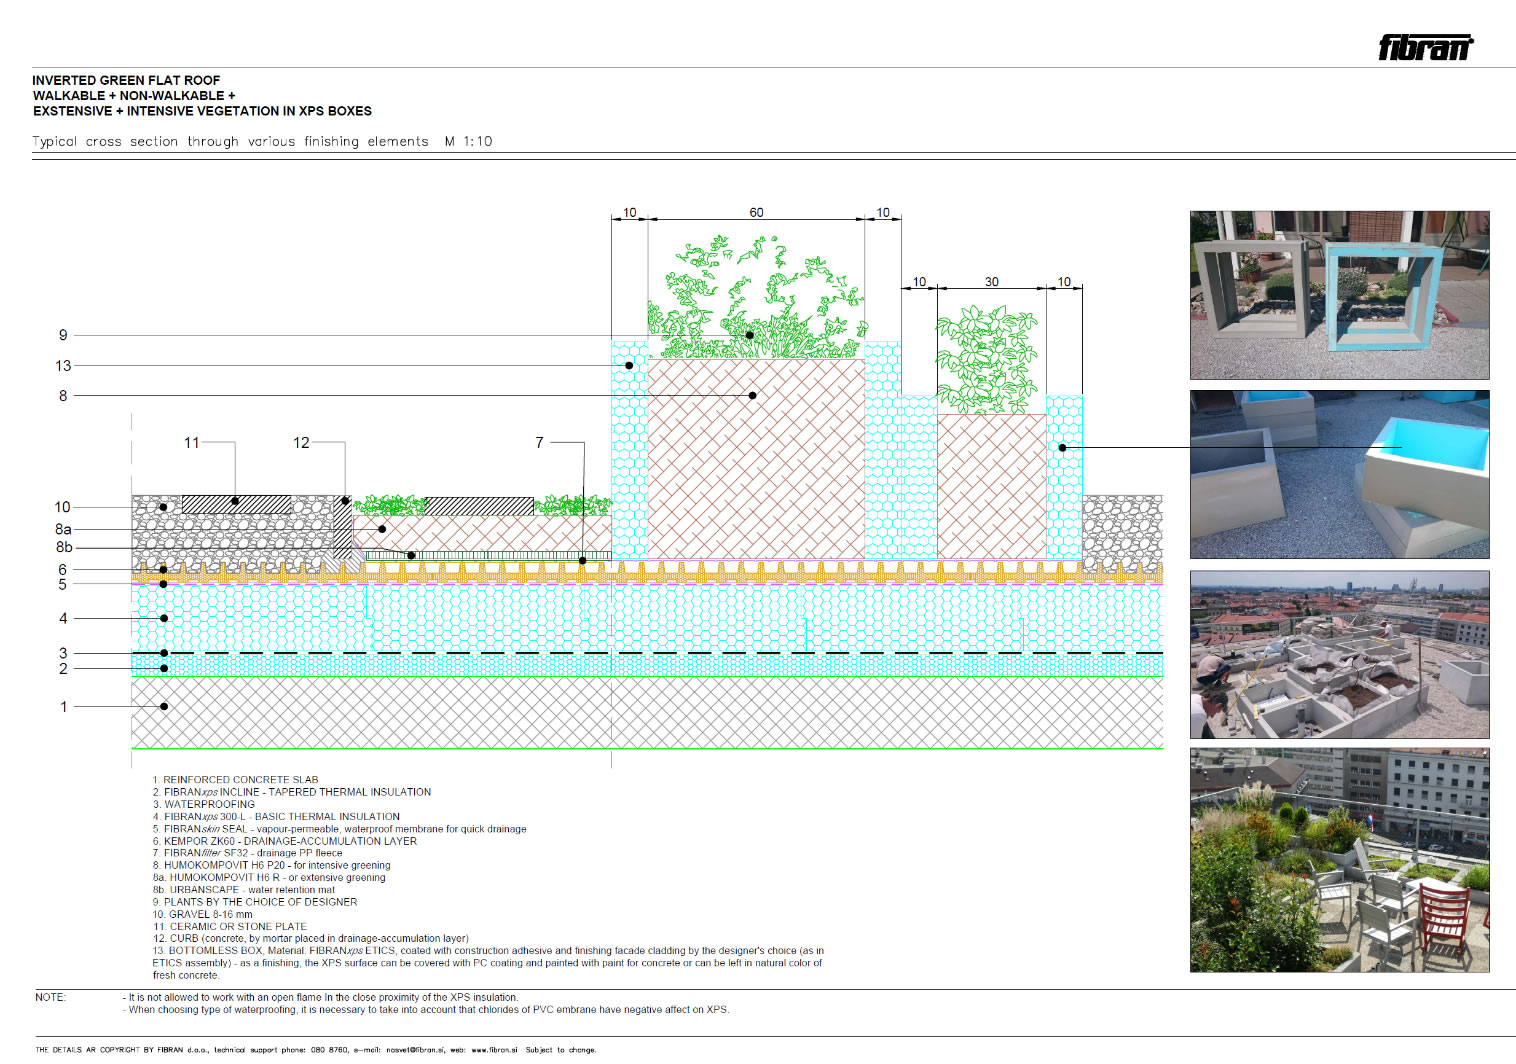Open the finished green roof photo with chairs
1516x1064 pixels.
click(1339, 860)
